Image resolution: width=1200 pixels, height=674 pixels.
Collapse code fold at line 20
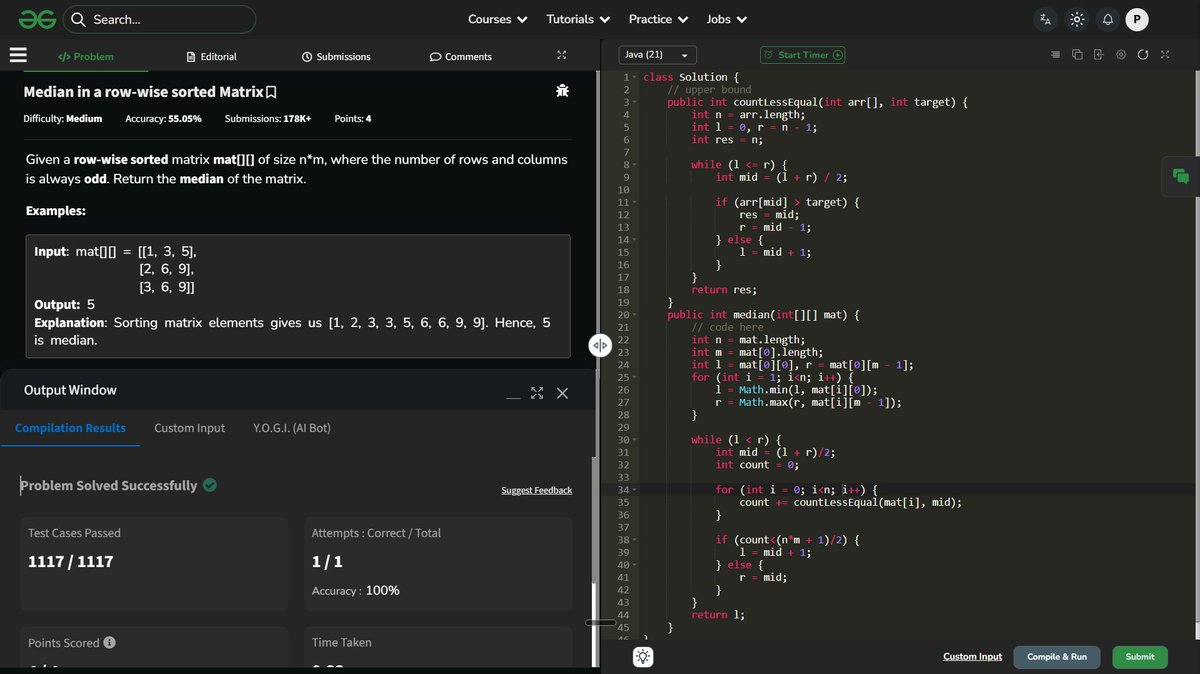click(x=634, y=315)
